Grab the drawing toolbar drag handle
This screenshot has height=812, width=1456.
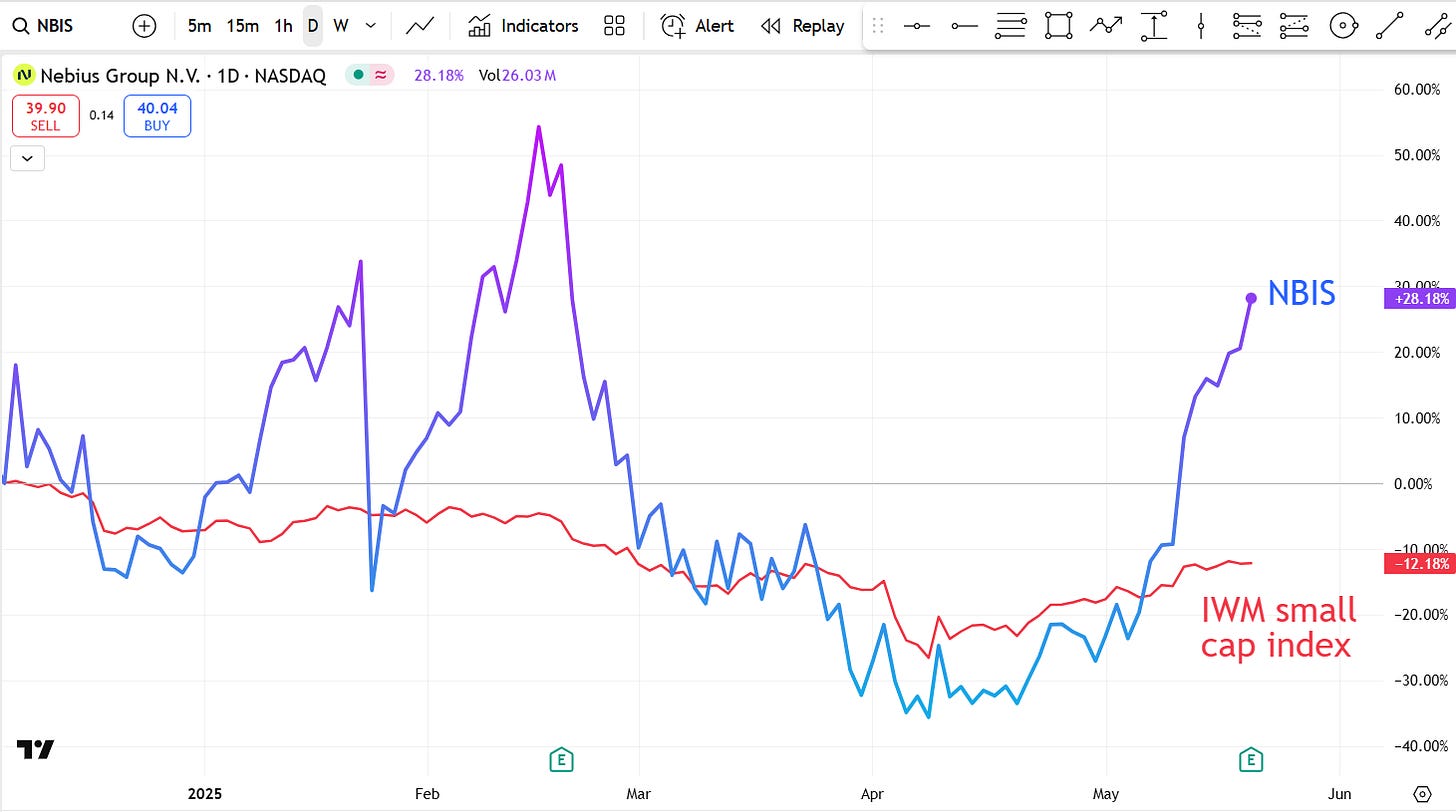pyautogui.click(x=879, y=26)
